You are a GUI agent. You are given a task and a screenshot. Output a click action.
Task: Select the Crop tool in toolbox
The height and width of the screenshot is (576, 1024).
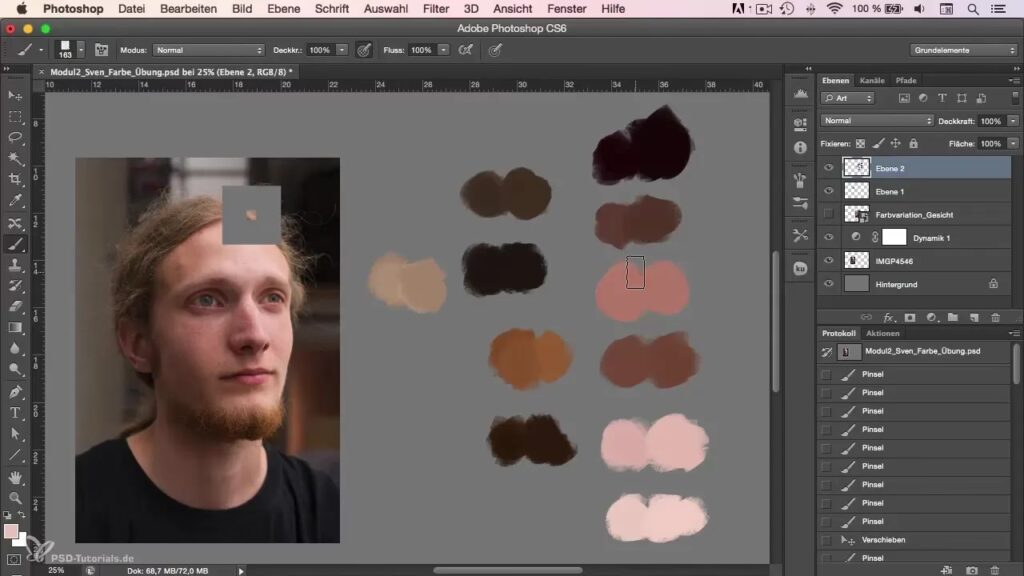click(x=15, y=179)
